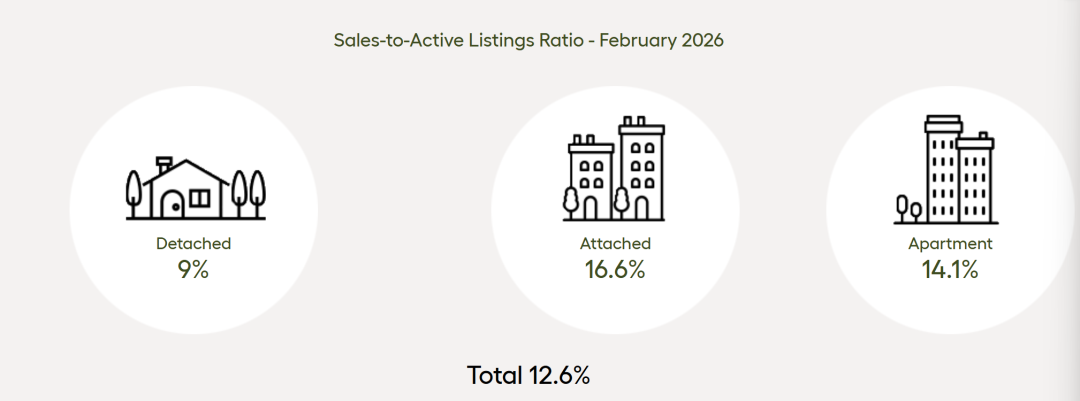
Task: Select the Attached label
Action: [x=615, y=243]
